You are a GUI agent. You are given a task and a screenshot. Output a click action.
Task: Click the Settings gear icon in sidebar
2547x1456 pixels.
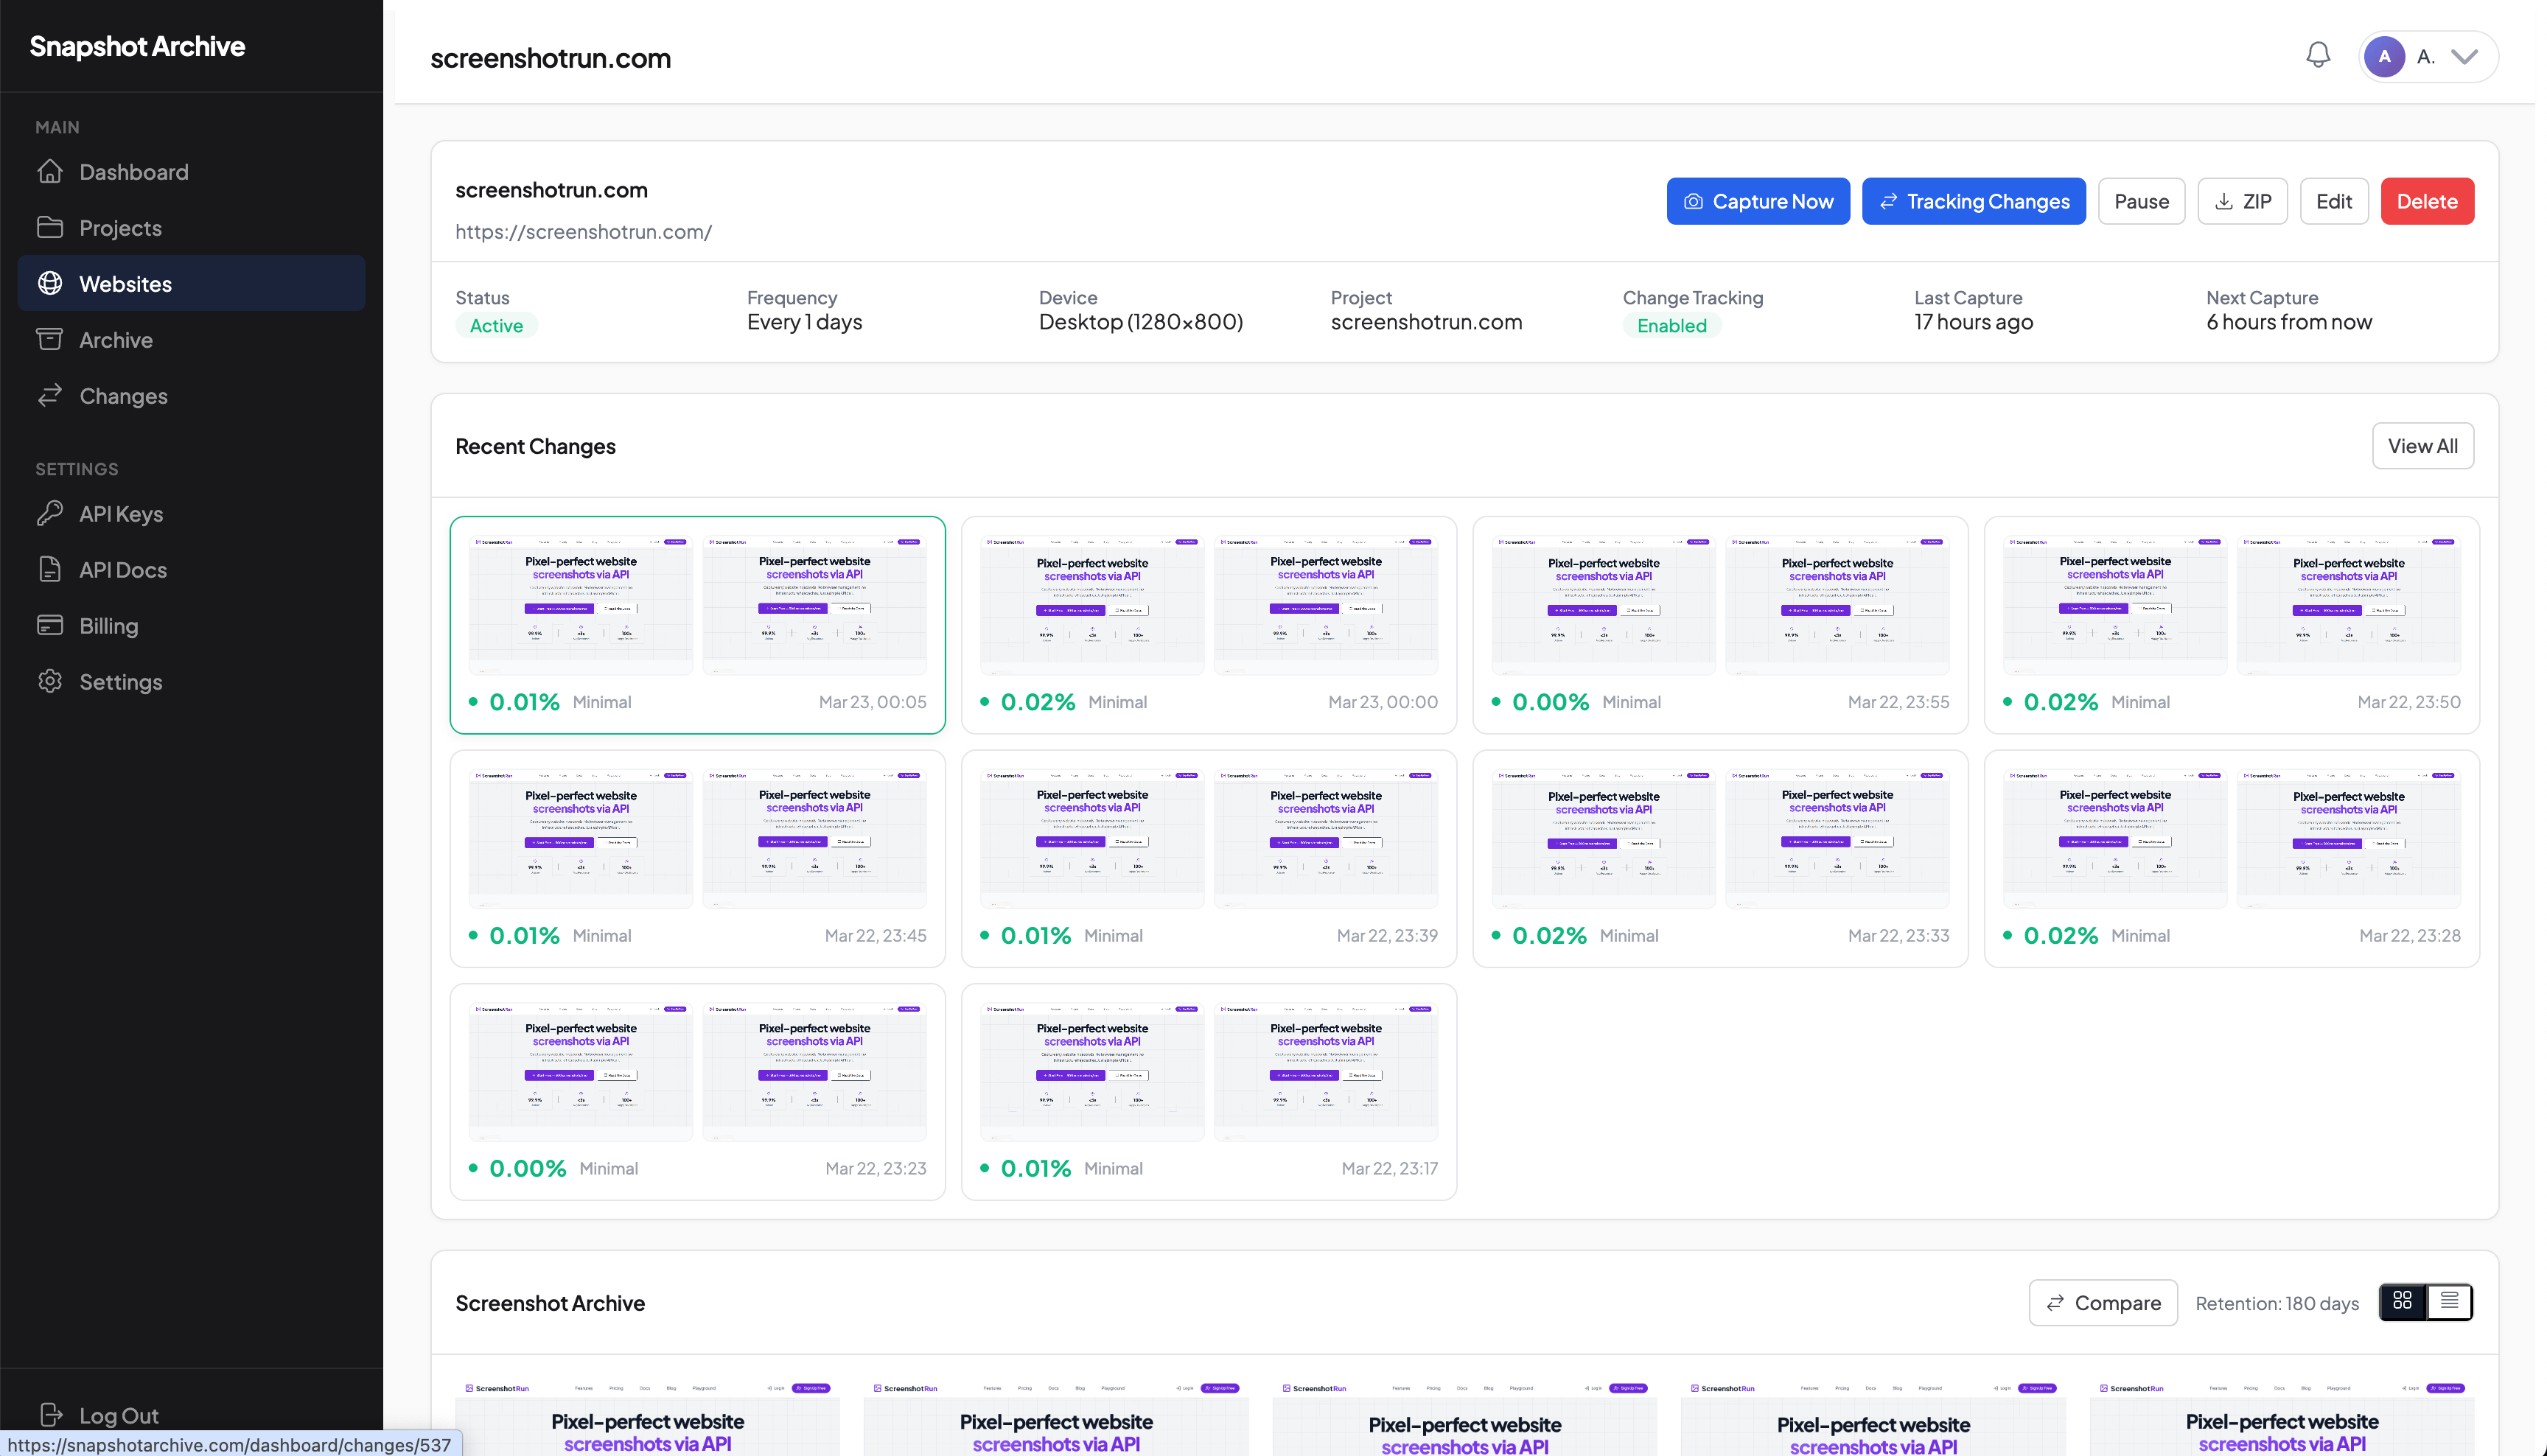[50, 682]
